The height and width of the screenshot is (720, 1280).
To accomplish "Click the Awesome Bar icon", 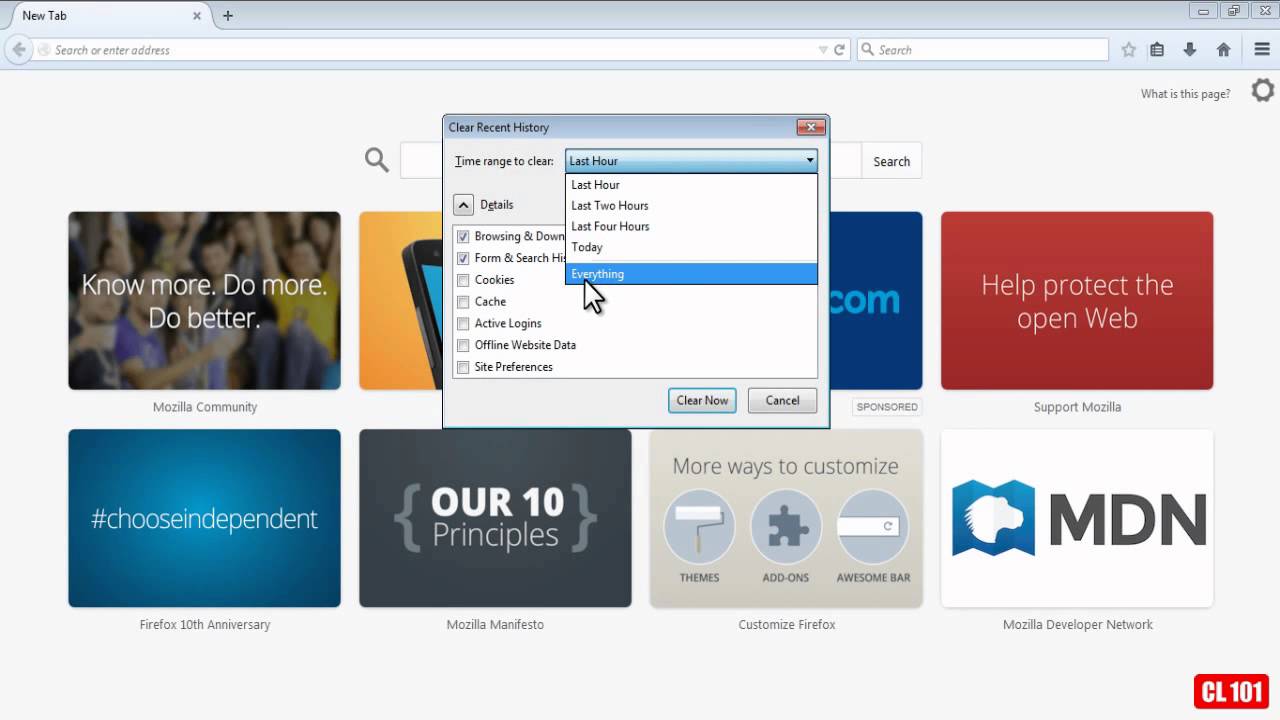I will click(x=873, y=525).
